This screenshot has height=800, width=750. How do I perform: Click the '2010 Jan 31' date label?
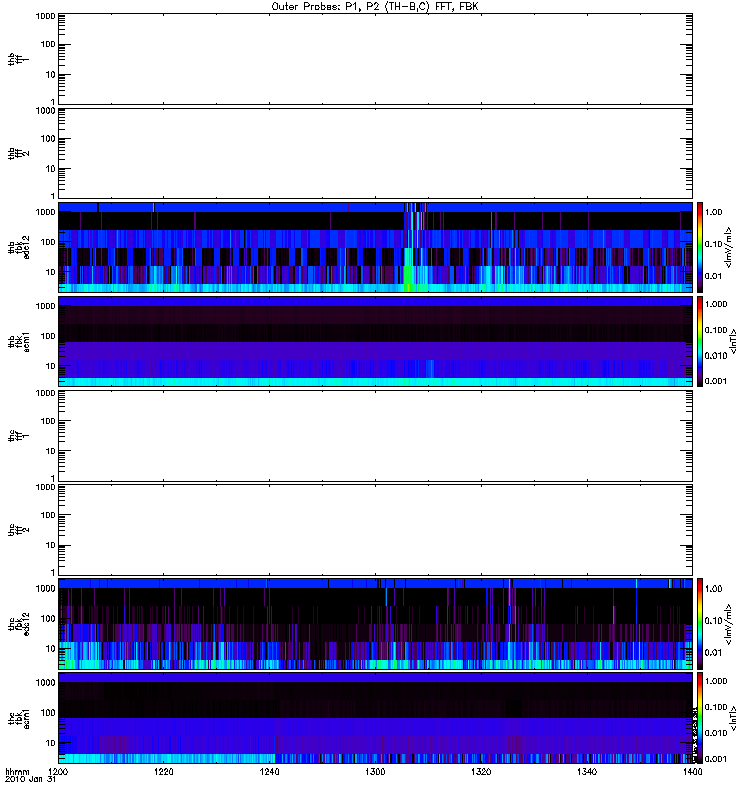click(x=30, y=779)
